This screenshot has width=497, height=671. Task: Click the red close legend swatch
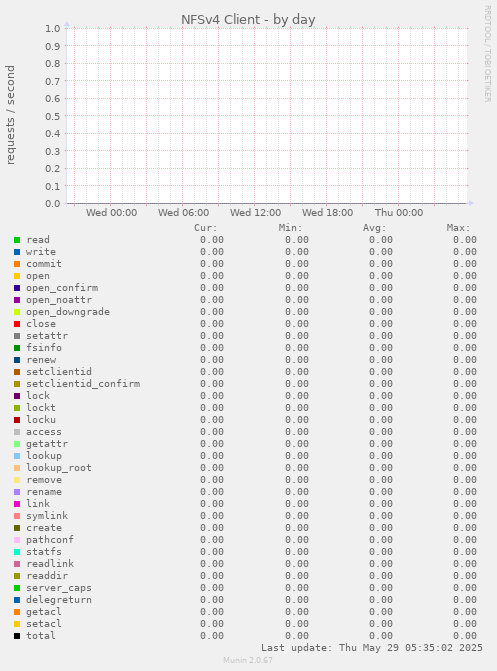click(x=17, y=324)
